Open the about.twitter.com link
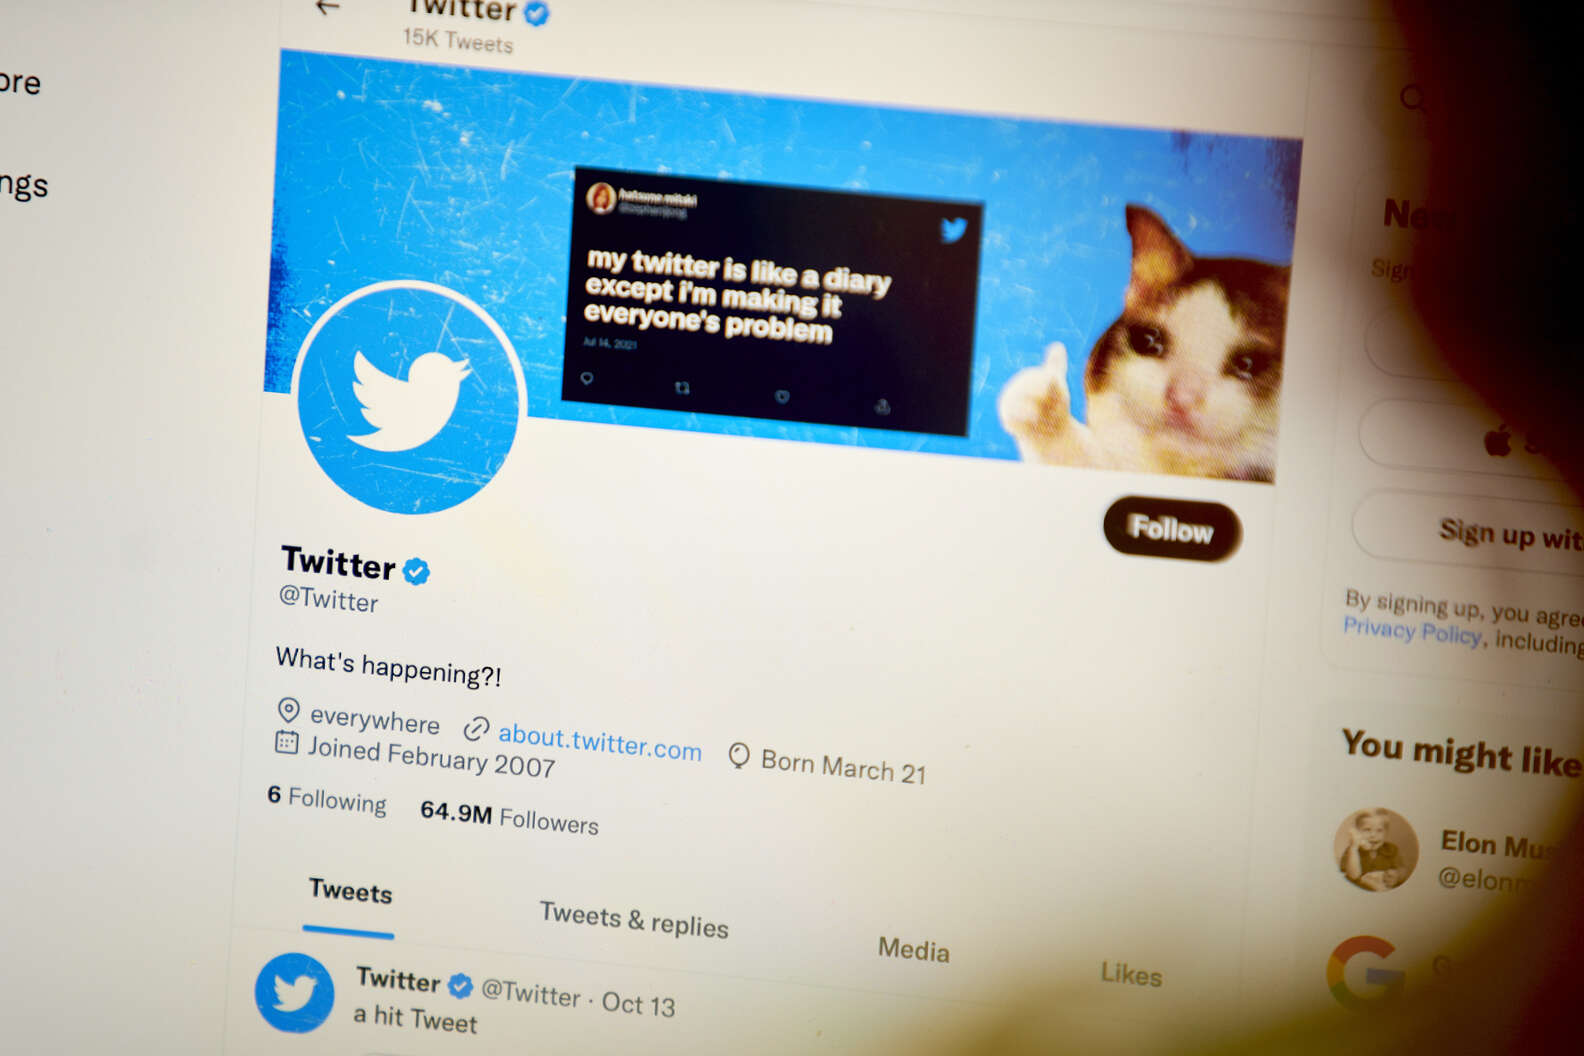Viewport: 1584px width, 1056px height. click(x=599, y=742)
